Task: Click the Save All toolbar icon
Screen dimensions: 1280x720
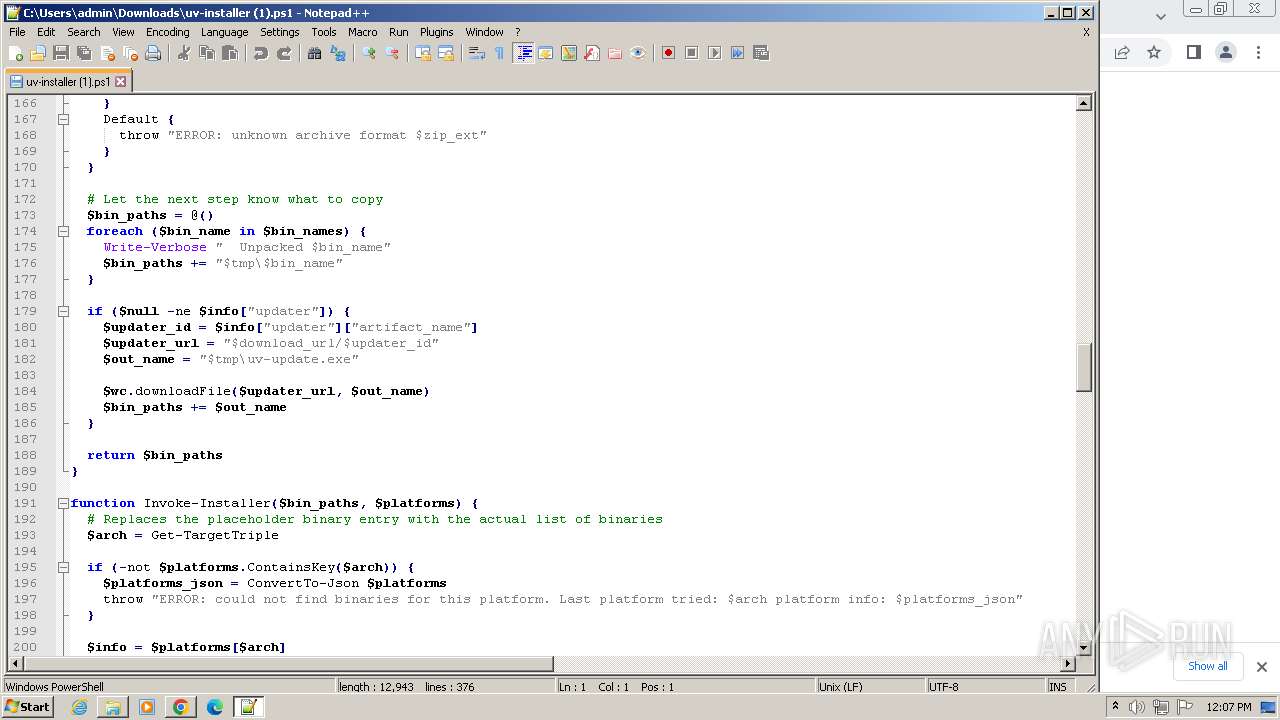Action: point(84,53)
